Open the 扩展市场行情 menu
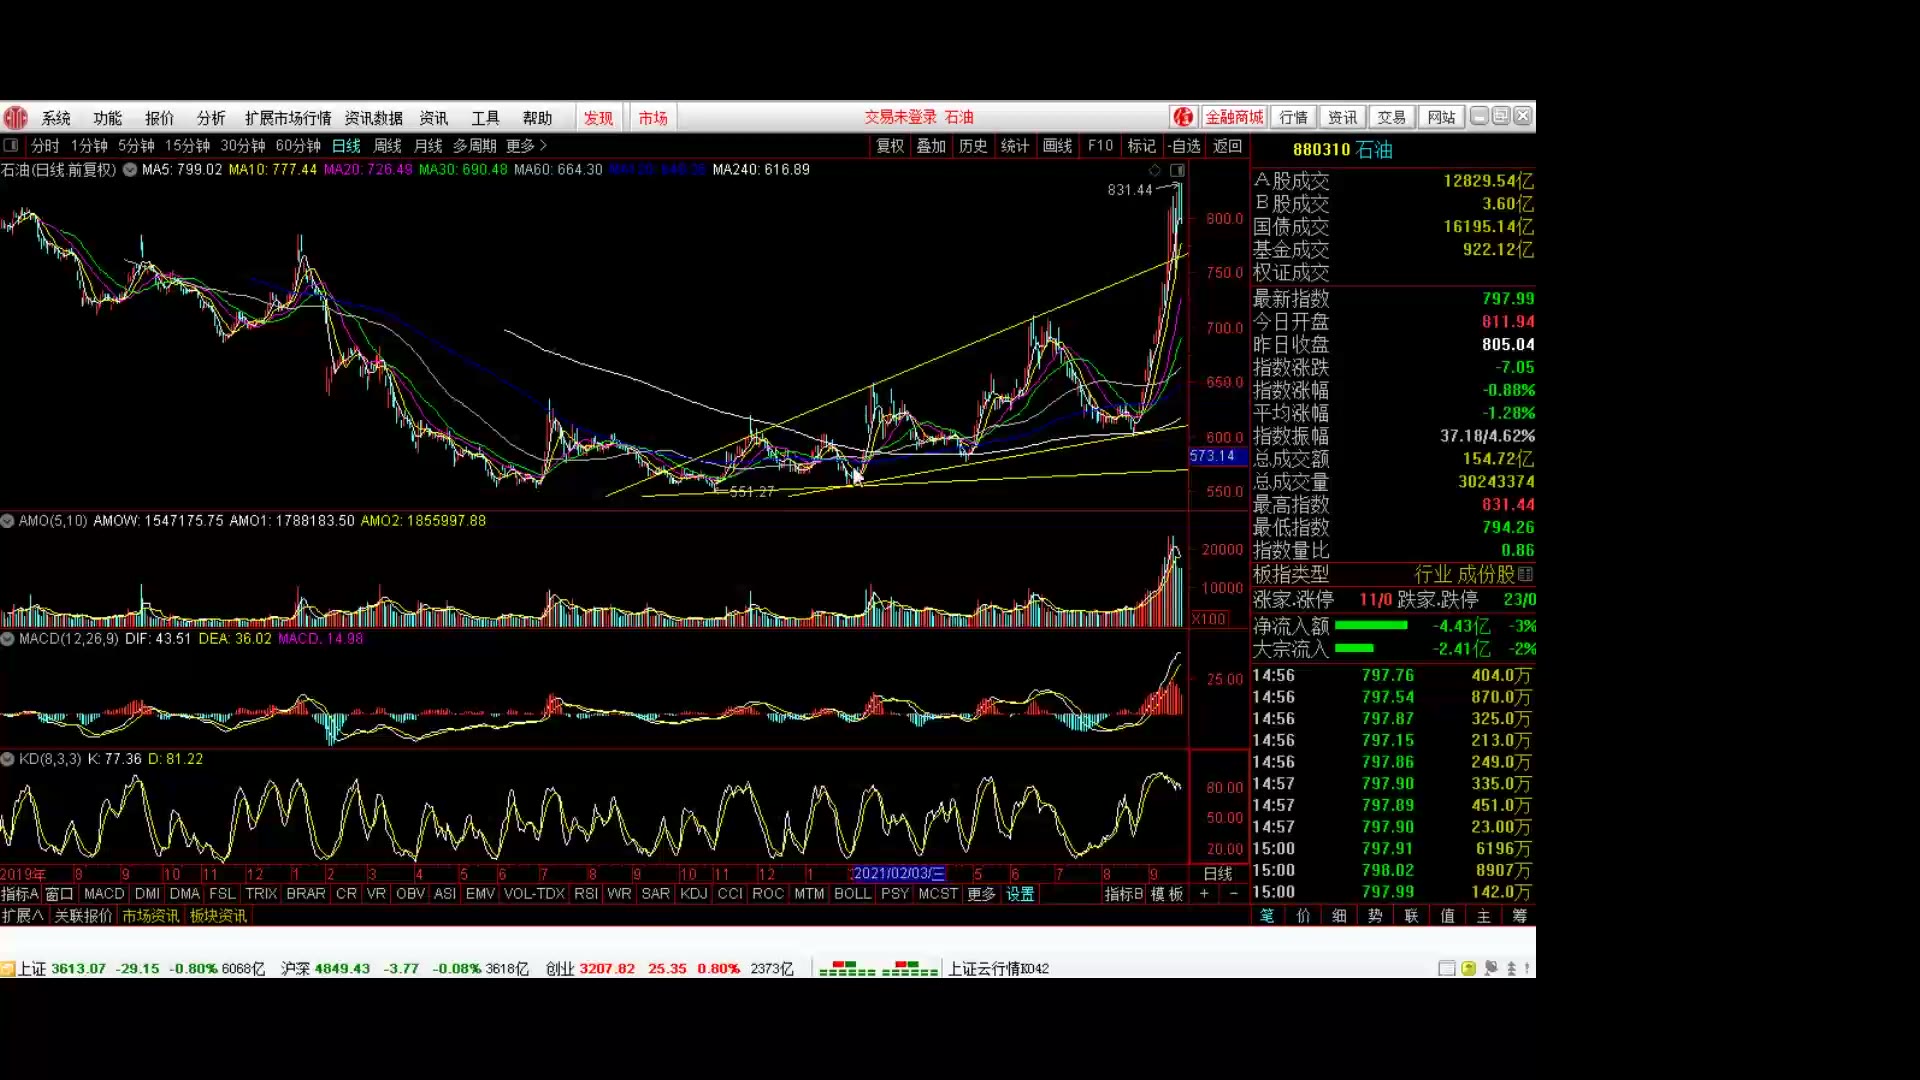 (288, 118)
